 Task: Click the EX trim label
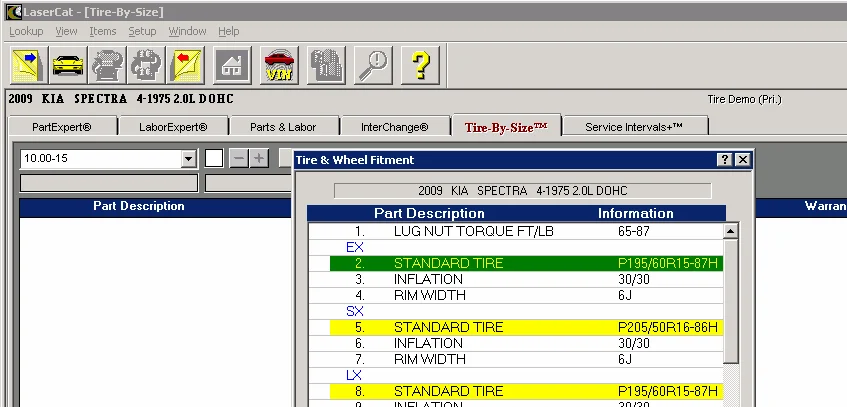click(x=355, y=248)
